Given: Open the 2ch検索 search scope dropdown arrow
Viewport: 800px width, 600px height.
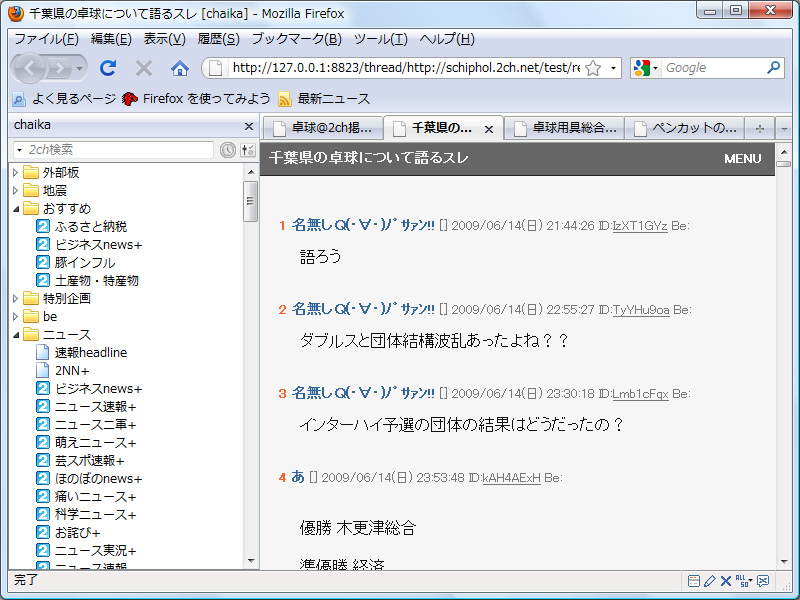Looking at the screenshot, I should 19,150.
